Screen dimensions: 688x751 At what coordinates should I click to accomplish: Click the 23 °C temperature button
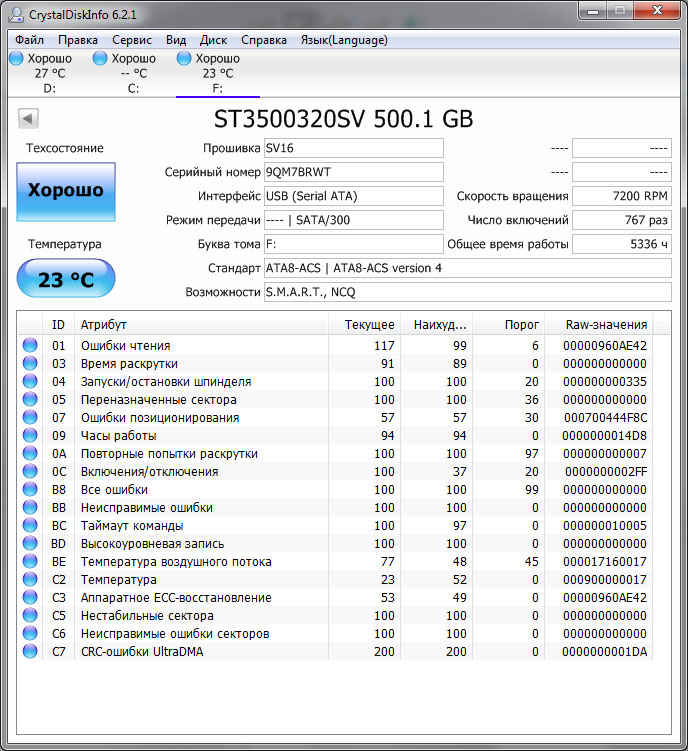coord(66,279)
